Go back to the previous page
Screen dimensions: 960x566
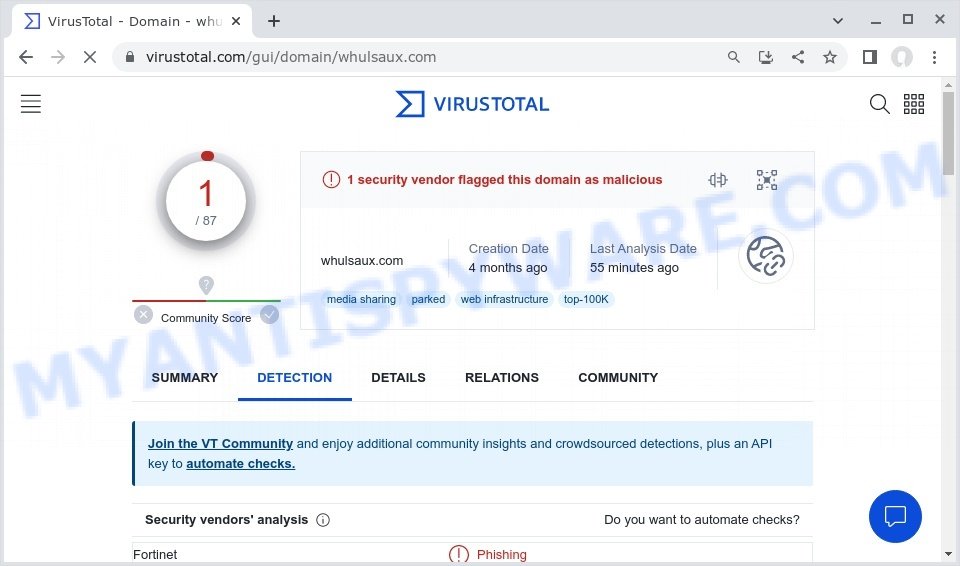pyautogui.click(x=26, y=57)
